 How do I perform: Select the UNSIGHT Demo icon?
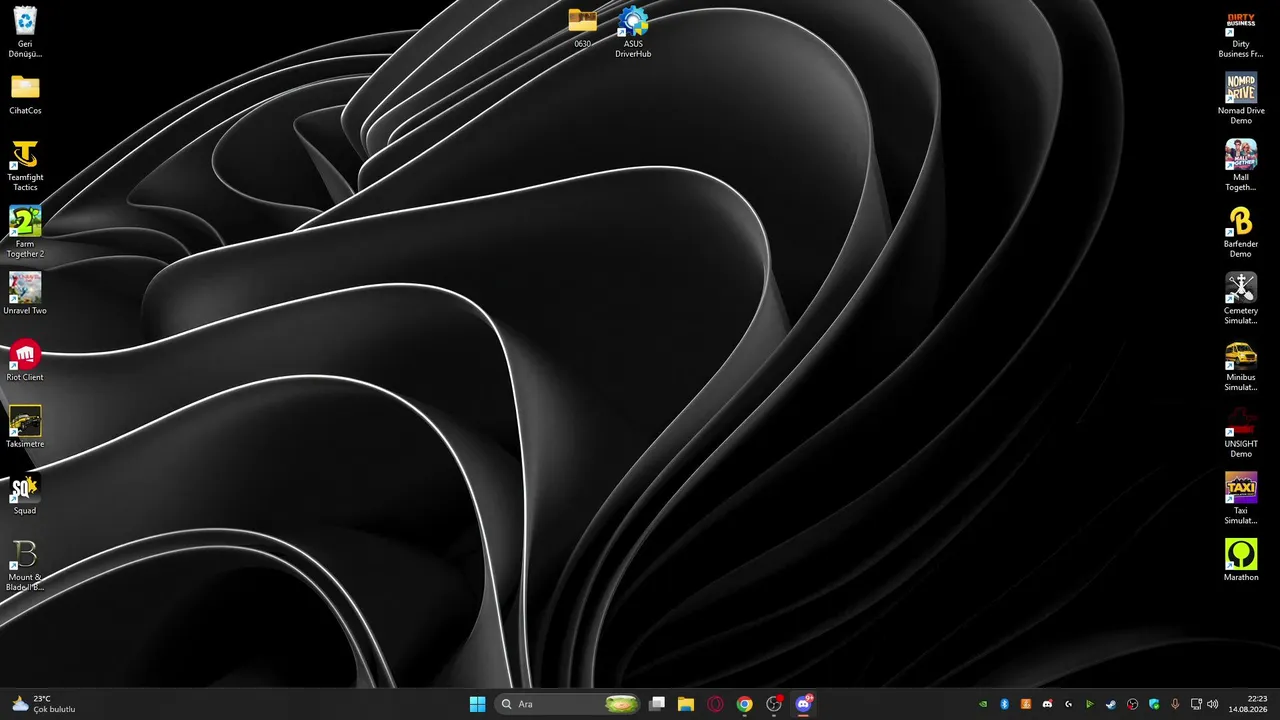pos(1241,432)
